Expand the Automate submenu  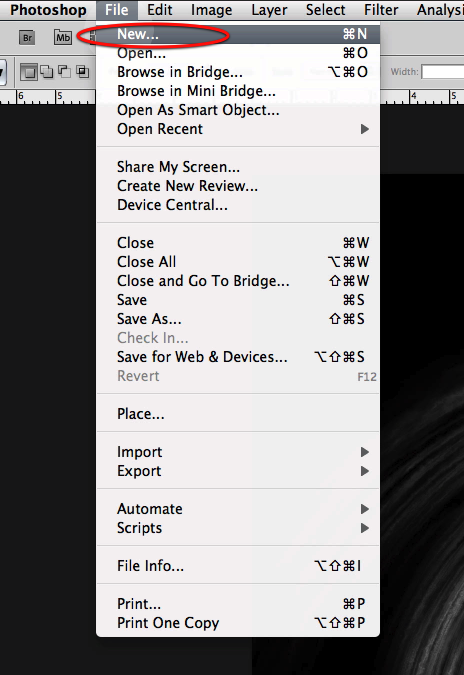pos(238,509)
